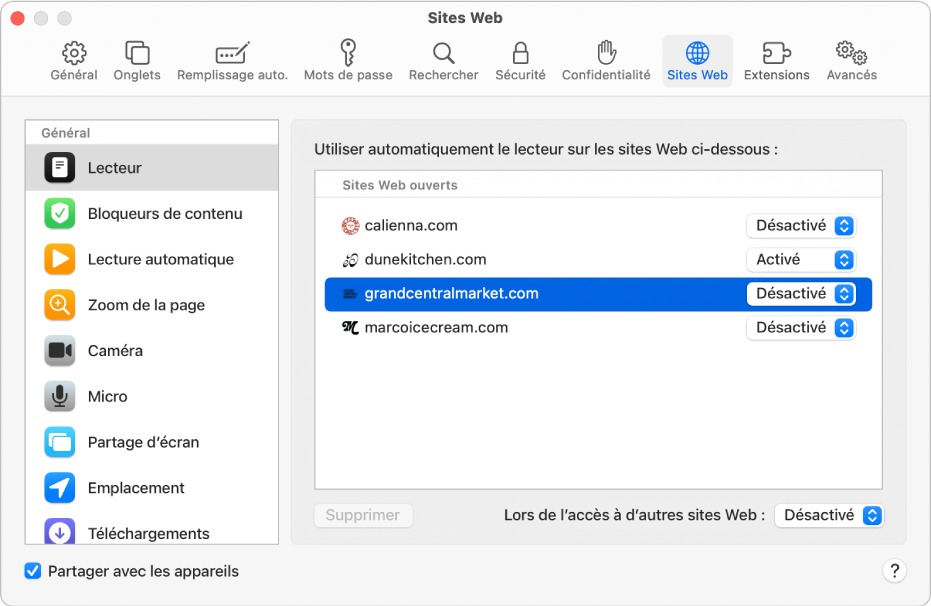Click the calienna.com favicon
Viewport: 931px width, 606px height.
350,226
